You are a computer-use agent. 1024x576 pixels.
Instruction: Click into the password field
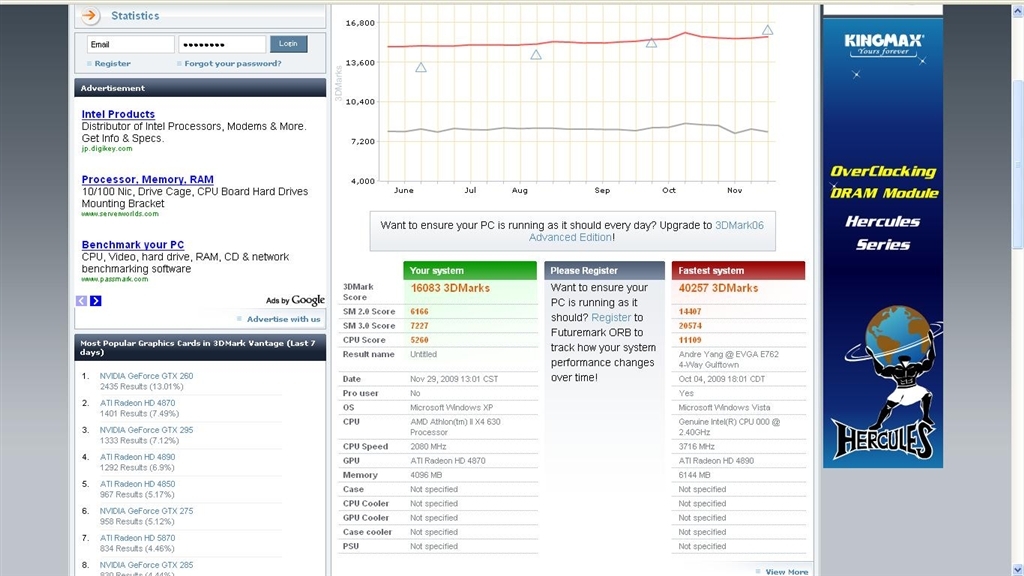coord(221,44)
